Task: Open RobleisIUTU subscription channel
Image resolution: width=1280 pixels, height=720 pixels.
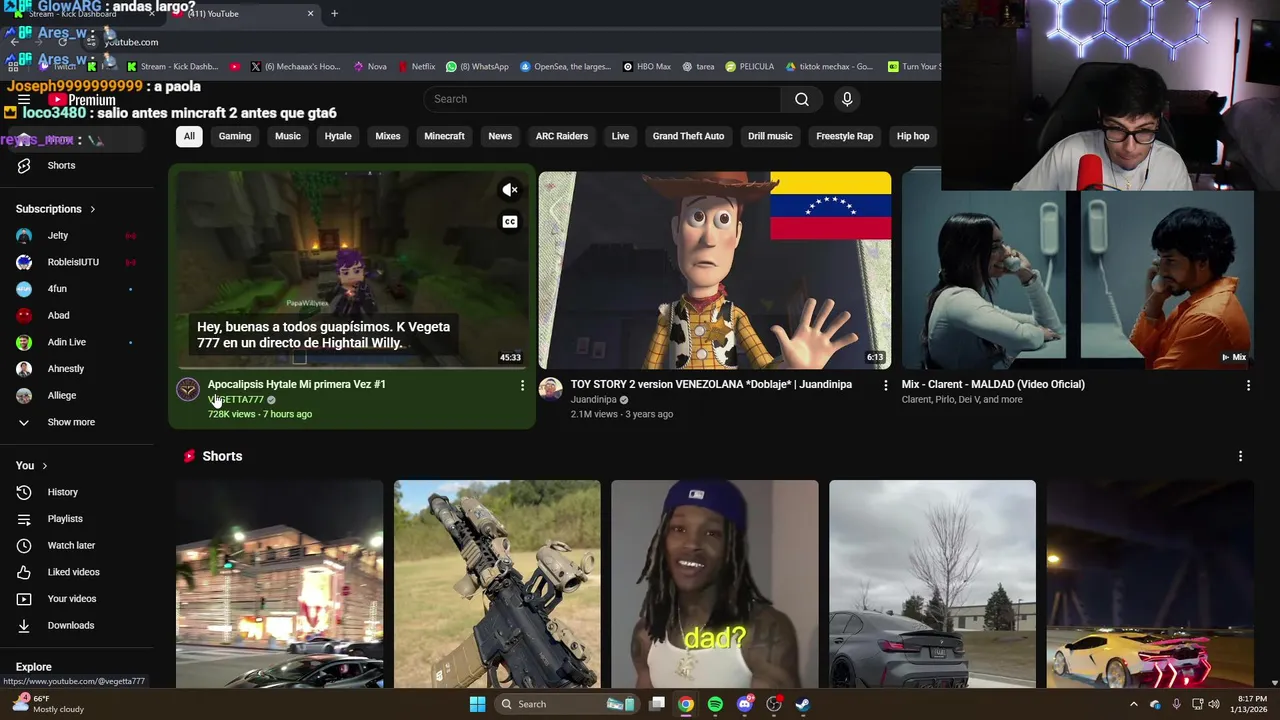Action: pyautogui.click(x=73, y=262)
